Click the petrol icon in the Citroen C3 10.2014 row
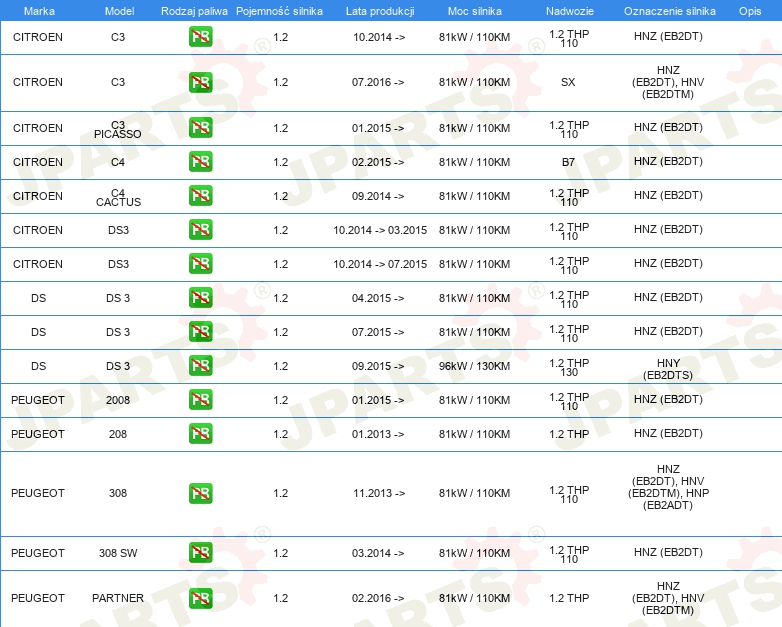The height and width of the screenshot is (627, 782). (x=200, y=37)
